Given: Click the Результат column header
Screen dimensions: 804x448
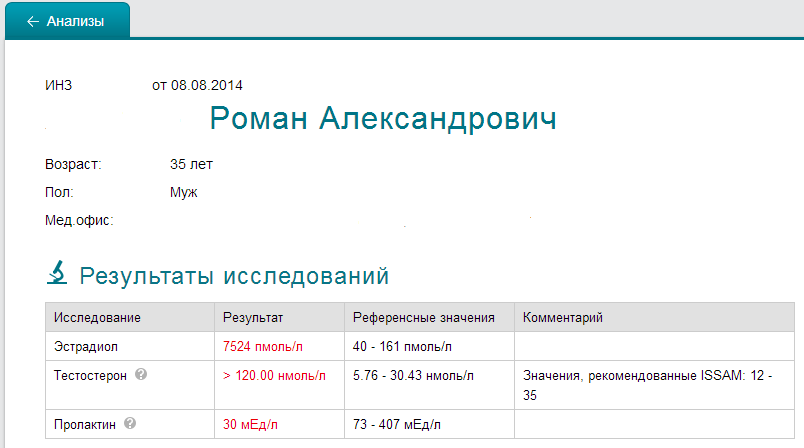Looking at the screenshot, I should coord(254,318).
